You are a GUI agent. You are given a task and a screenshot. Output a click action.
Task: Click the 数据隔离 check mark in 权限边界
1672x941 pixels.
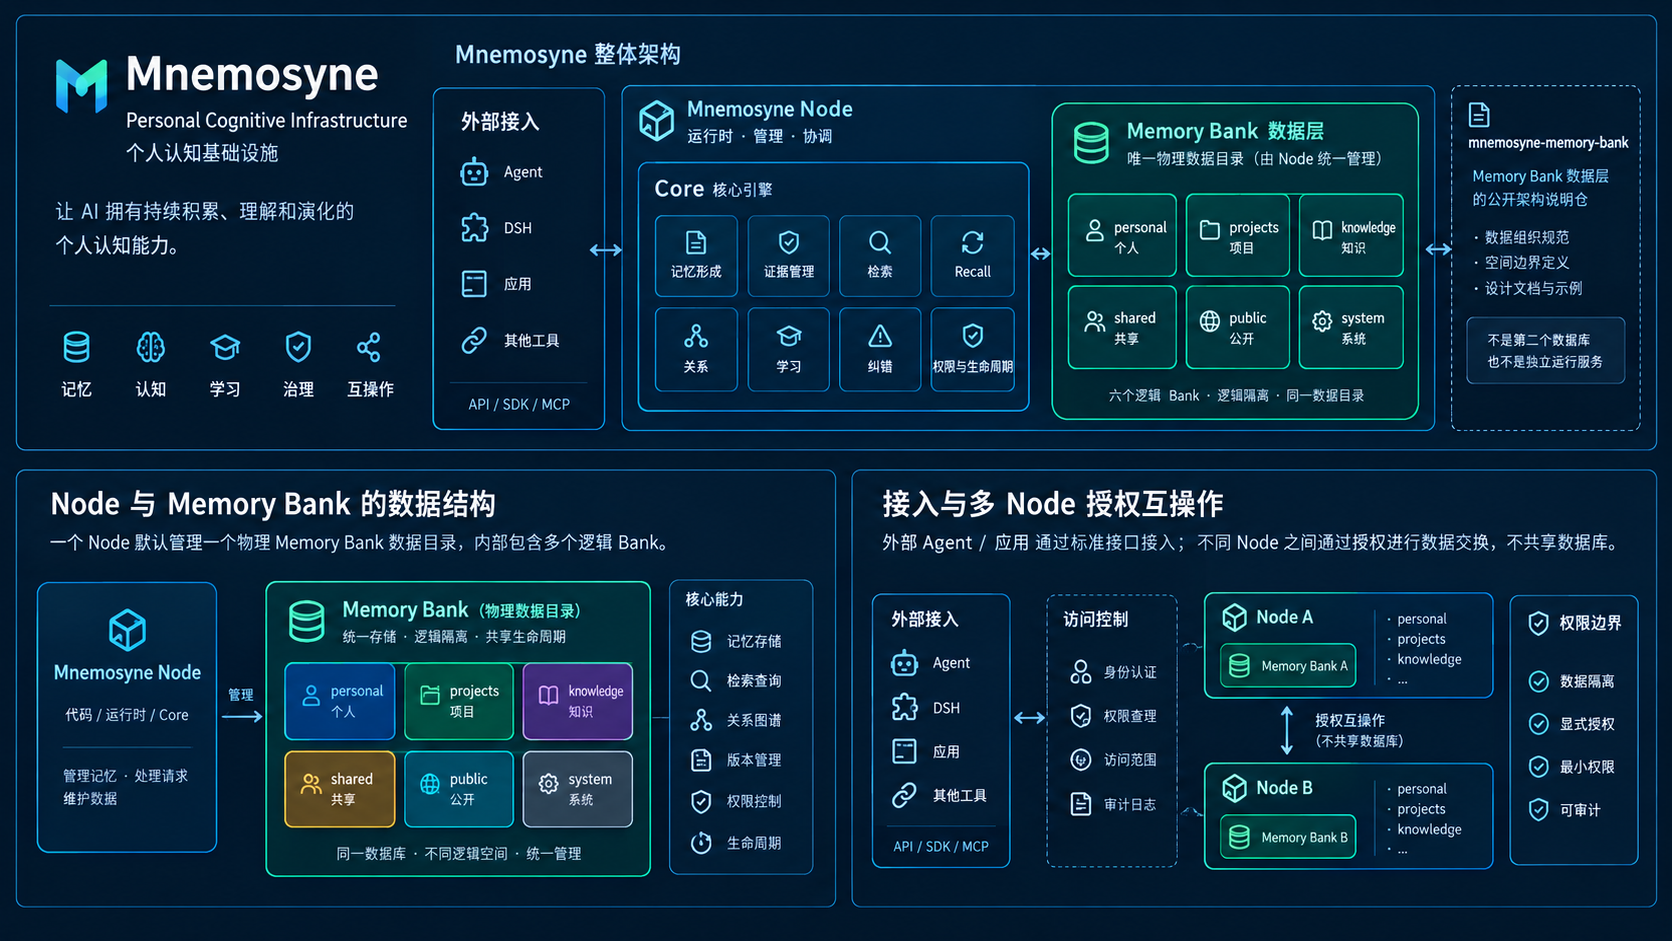click(x=1539, y=681)
